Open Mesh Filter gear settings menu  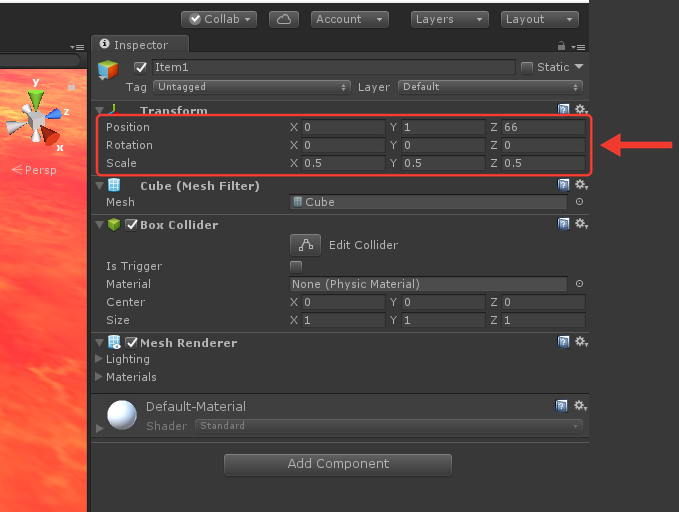pos(581,185)
